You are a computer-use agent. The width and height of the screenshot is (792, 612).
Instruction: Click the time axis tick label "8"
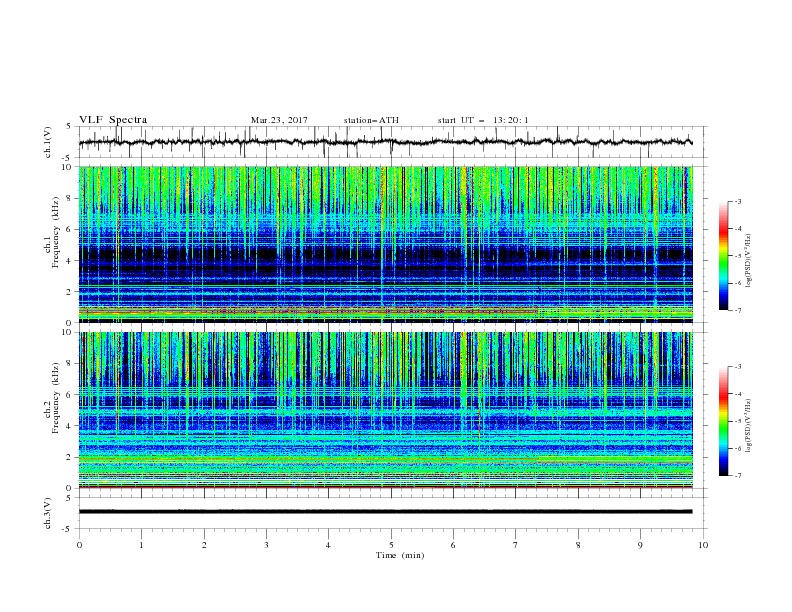578,545
